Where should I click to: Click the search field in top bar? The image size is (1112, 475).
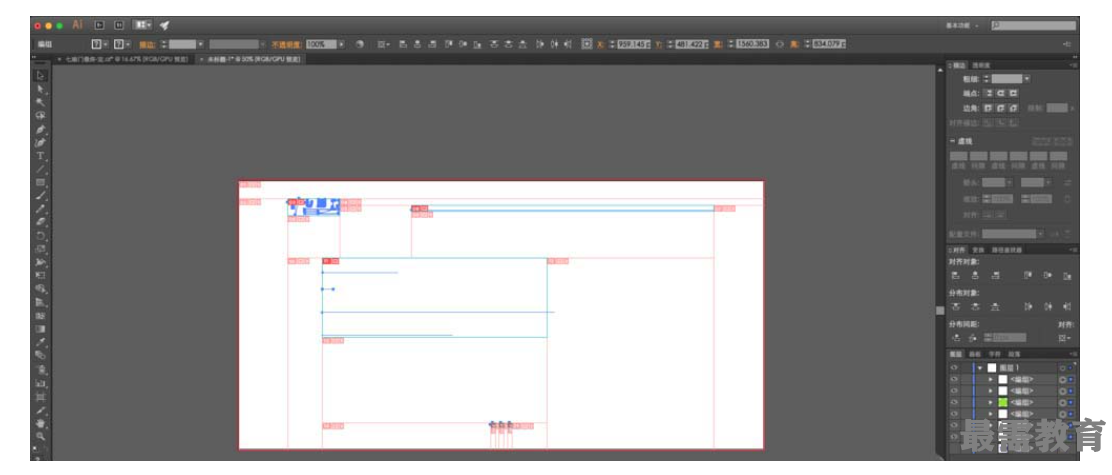point(1033,26)
